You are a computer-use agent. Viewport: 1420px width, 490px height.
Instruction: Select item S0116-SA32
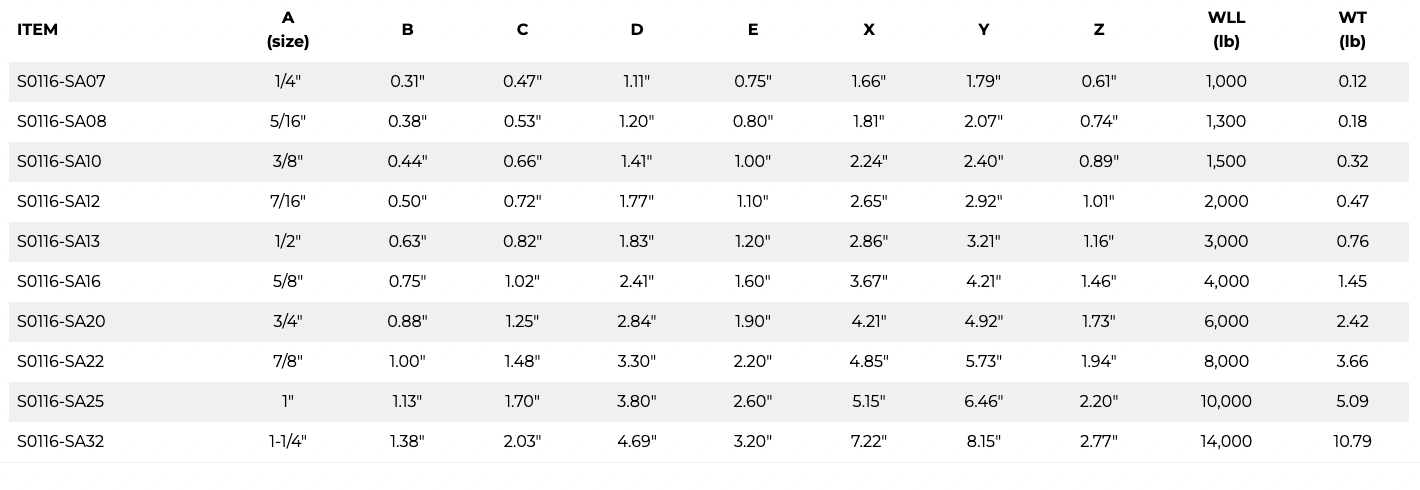[x=60, y=441]
